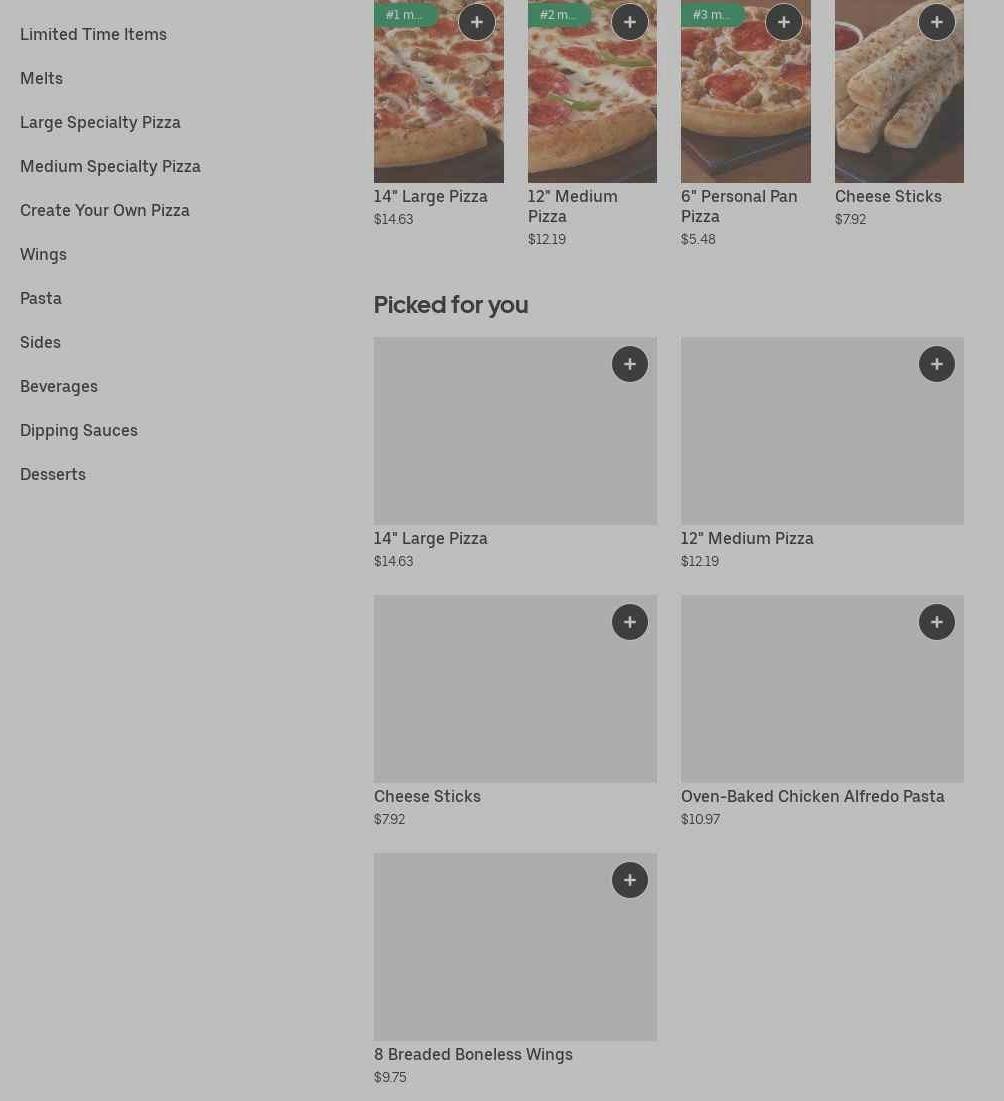Screen dimensions: 1004x1101
Task: Open Oven-Baked Chicken Alfredo Pasta title link
Action: coord(812,796)
